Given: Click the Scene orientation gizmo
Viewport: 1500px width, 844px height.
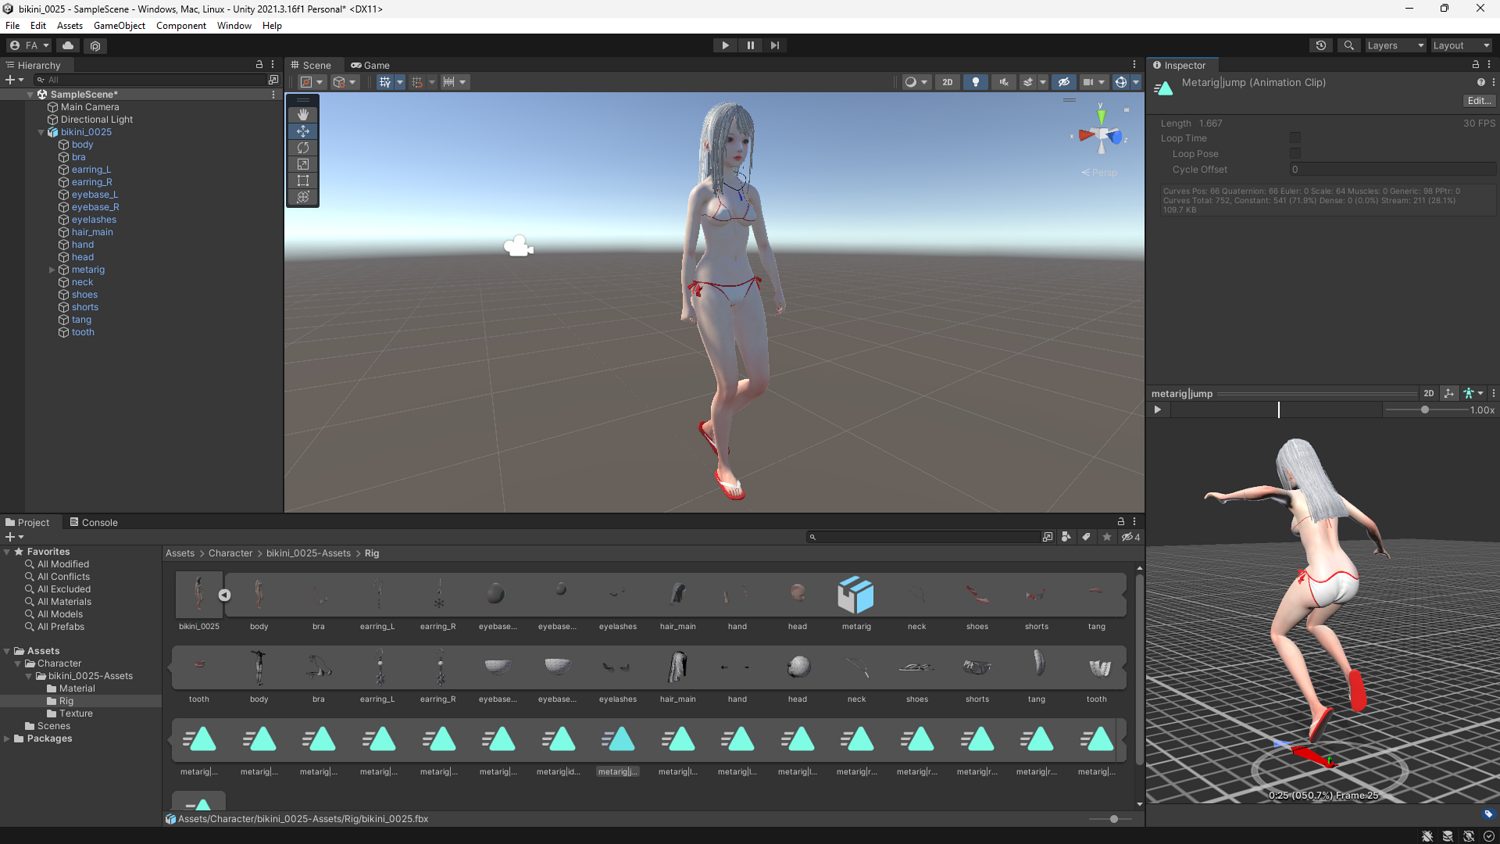Looking at the screenshot, I should tap(1101, 133).
